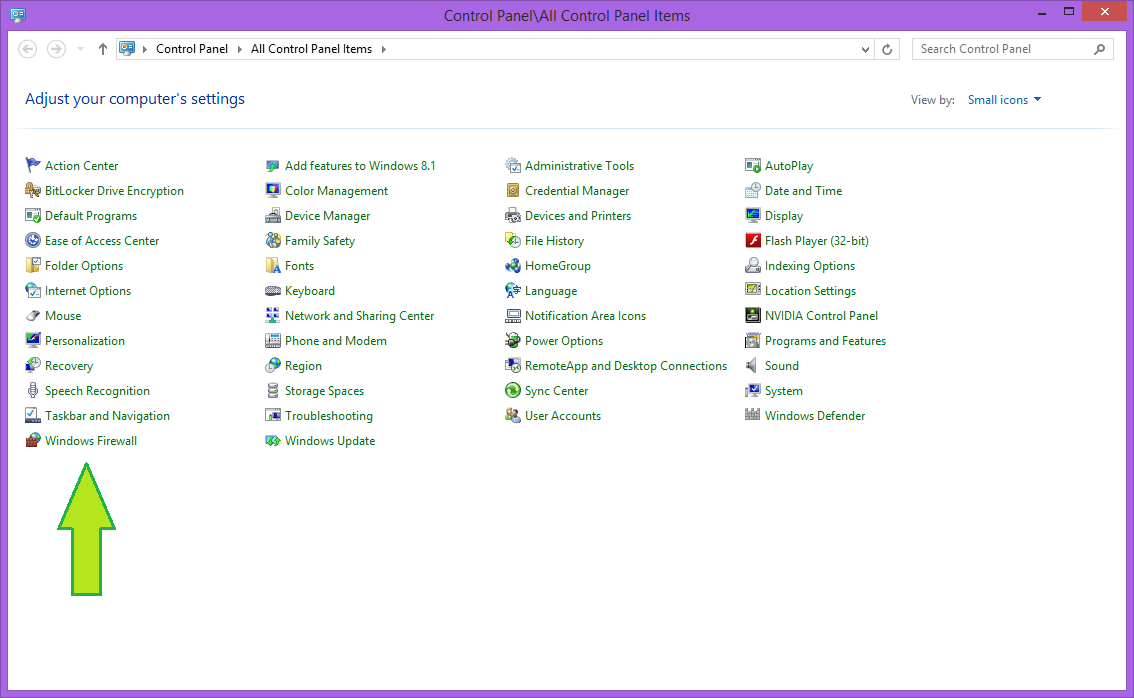The image size is (1134, 698).
Task: Open the Display link
Action: (784, 216)
